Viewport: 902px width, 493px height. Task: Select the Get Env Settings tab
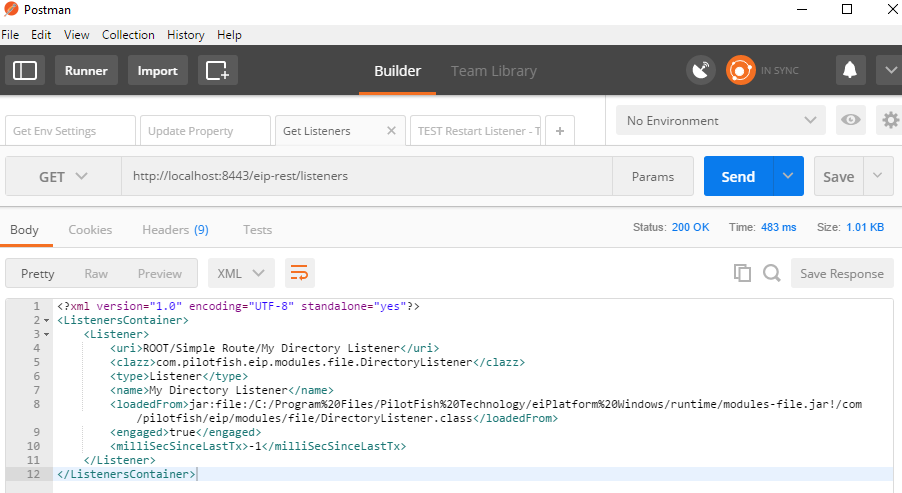tap(70, 131)
